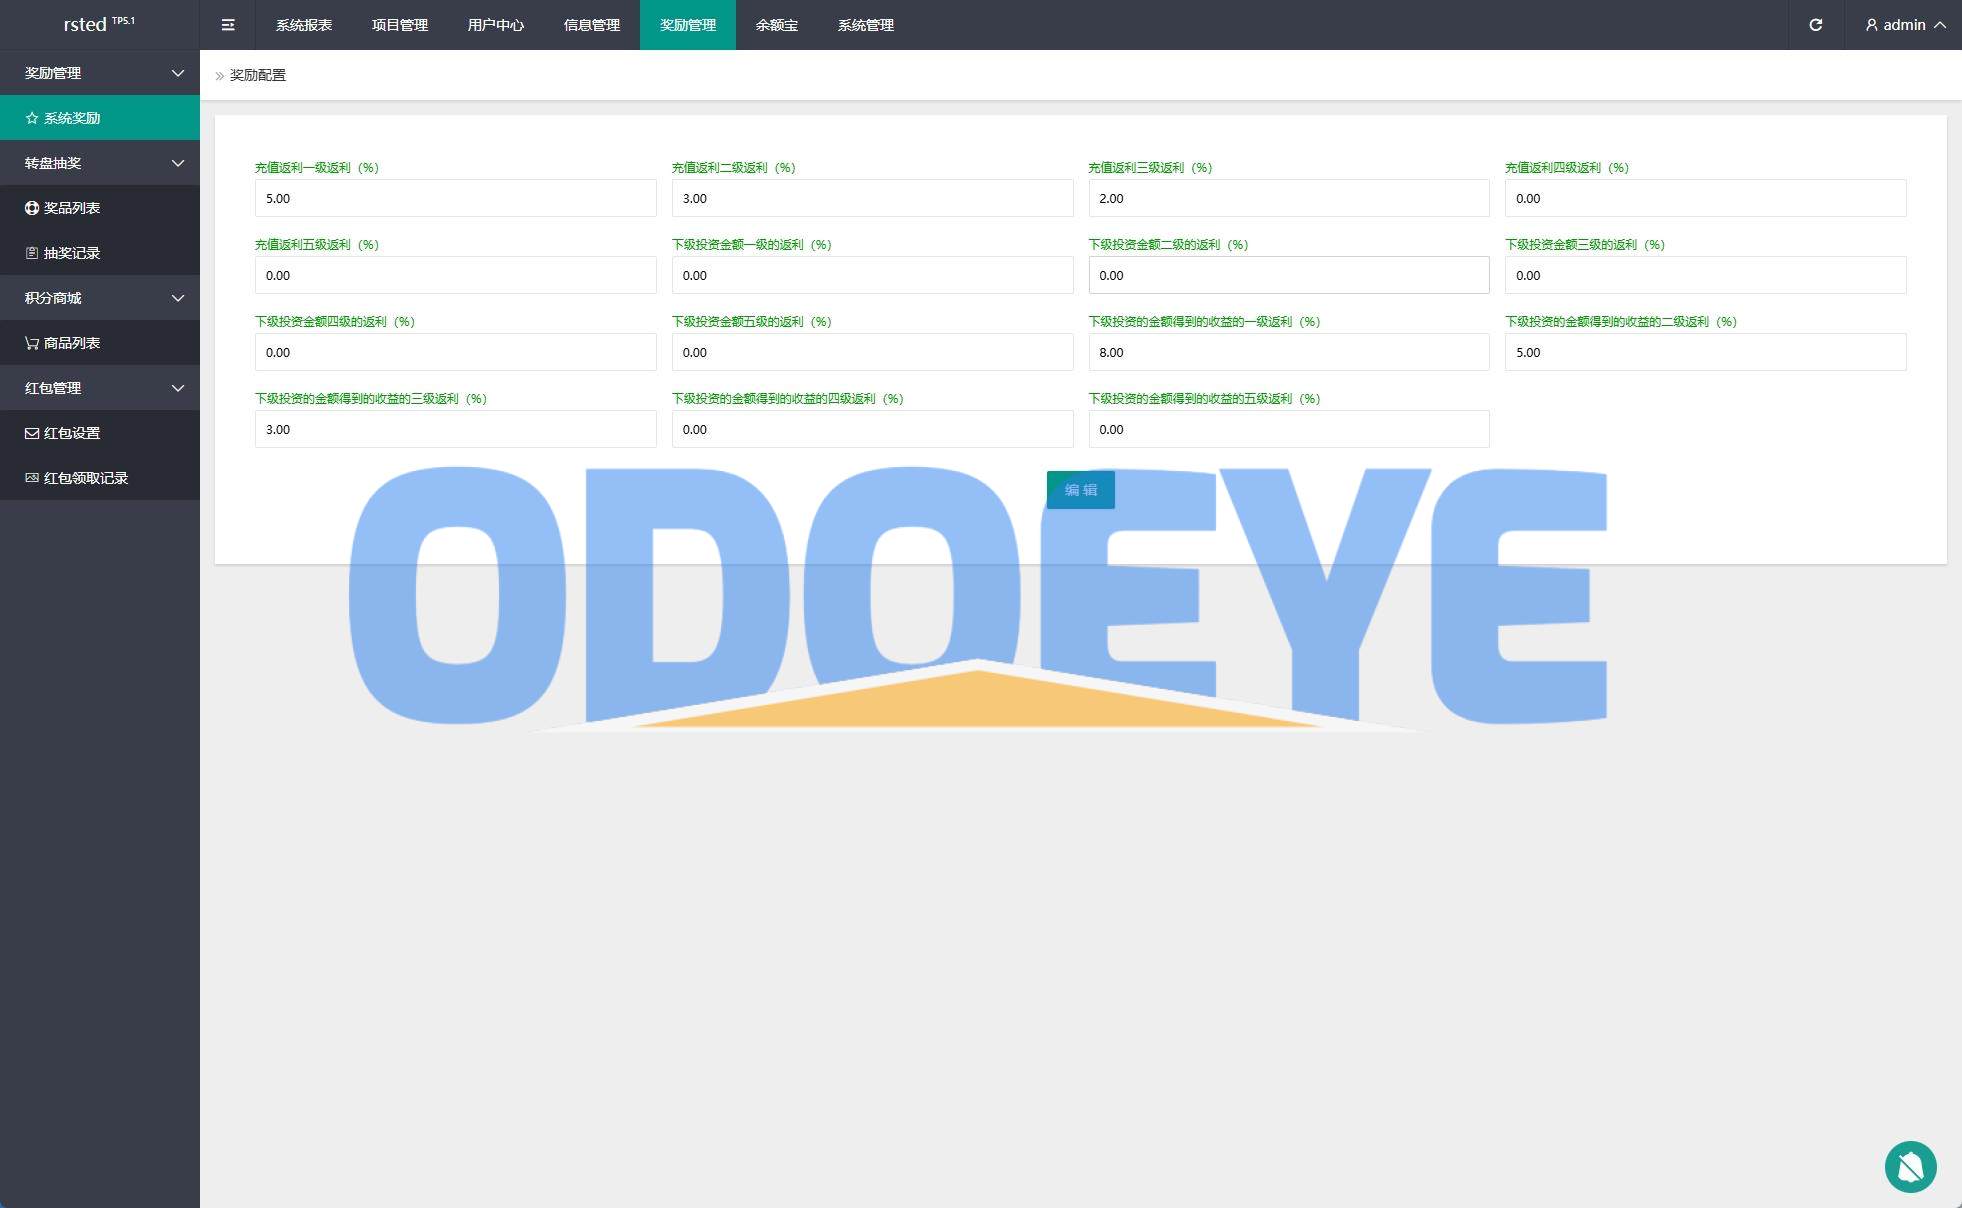
Task: Click the round notification bell icon
Action: tap(1910, 1166)
